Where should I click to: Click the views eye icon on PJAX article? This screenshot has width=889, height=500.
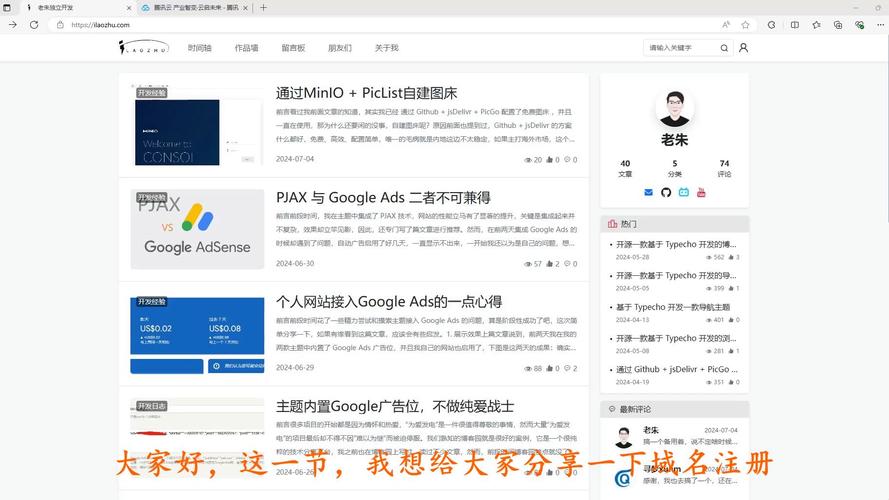coord(528,264)
